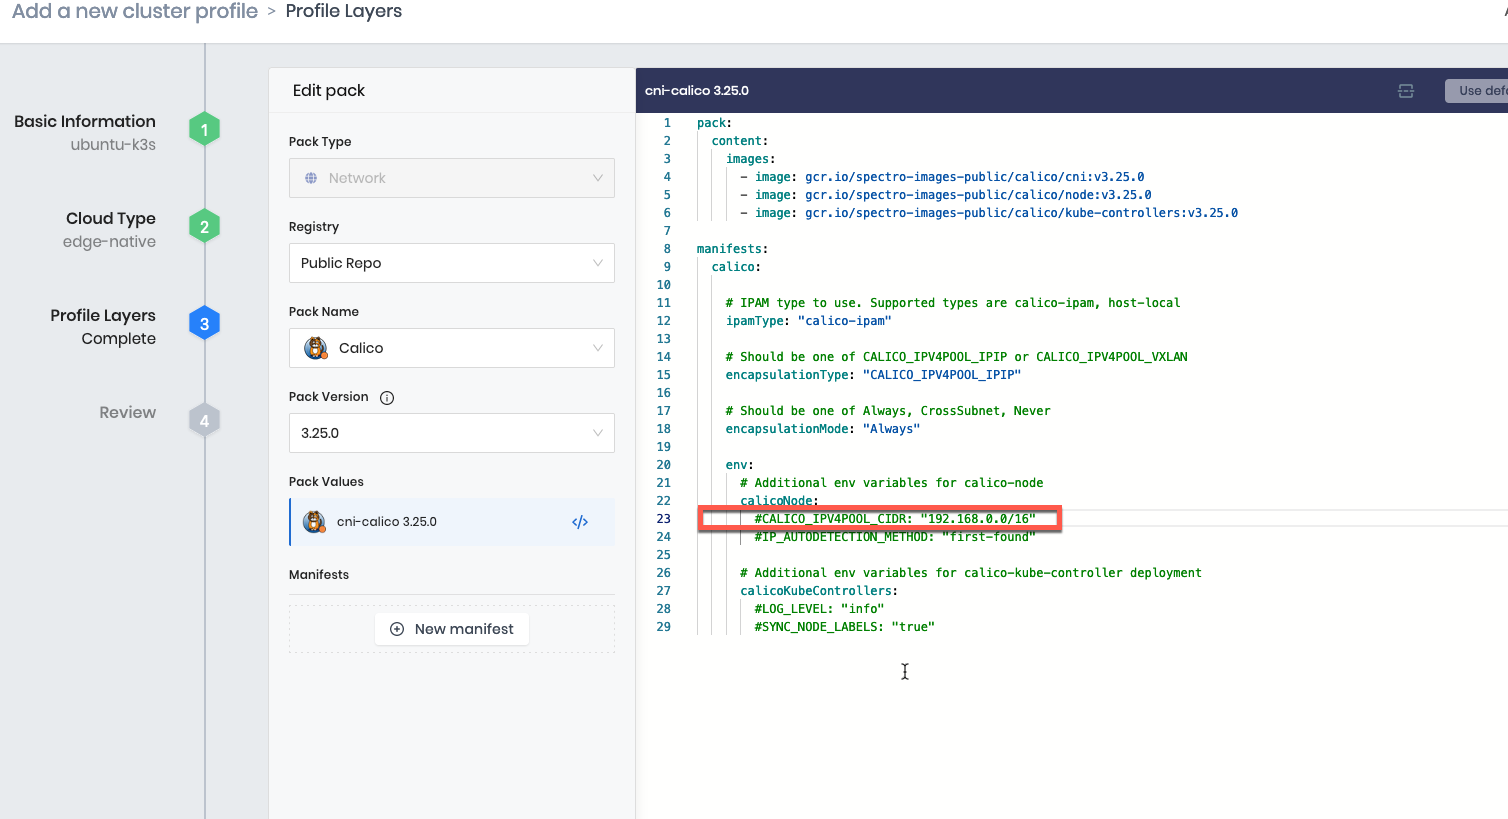Click the step 3 Profile Layers hexagon
The height and width of the screenshot is (819, 1508).
(x=204, y=324)
